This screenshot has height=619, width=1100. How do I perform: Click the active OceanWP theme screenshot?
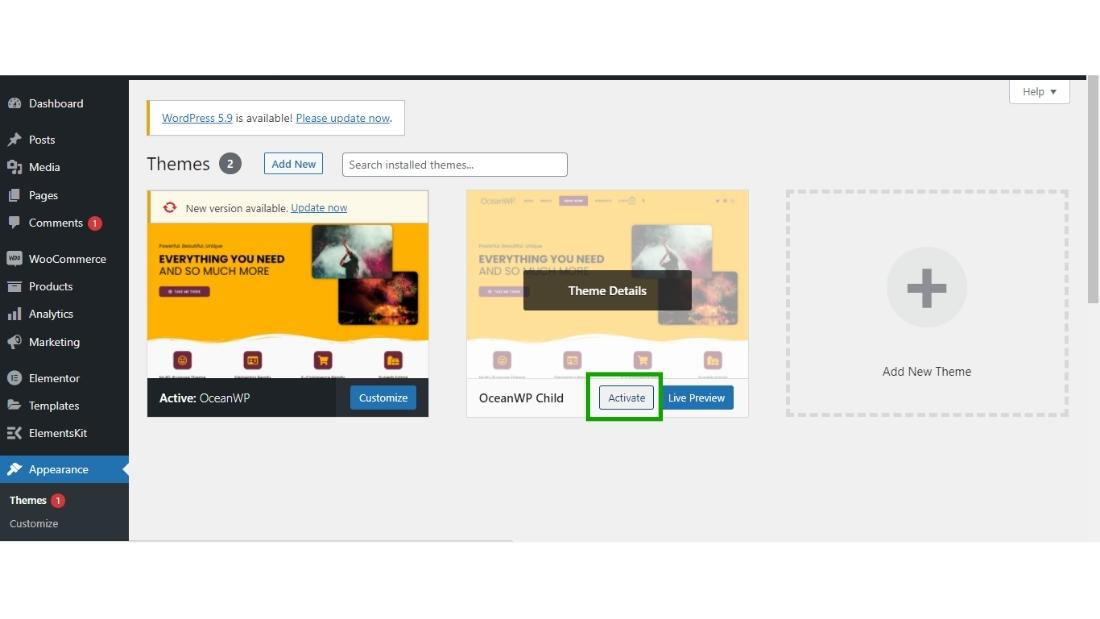tap(288, 300)
